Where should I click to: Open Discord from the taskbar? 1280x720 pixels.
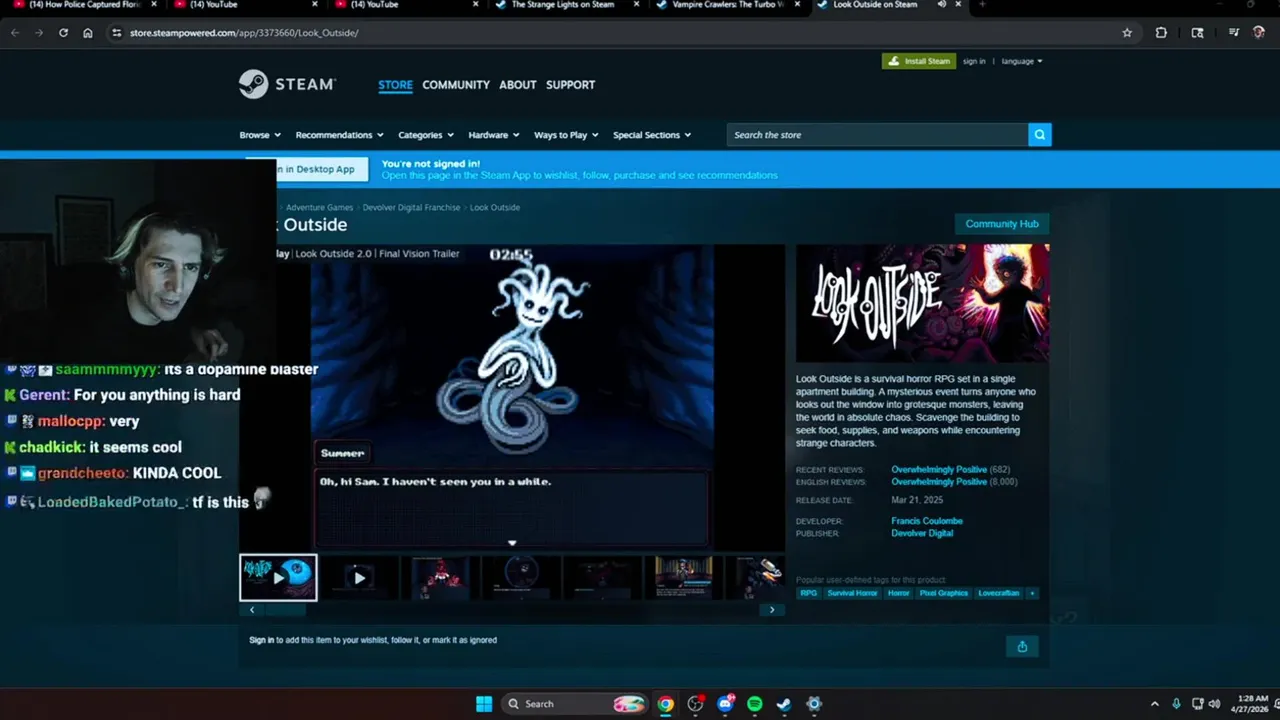click(725, 704)
